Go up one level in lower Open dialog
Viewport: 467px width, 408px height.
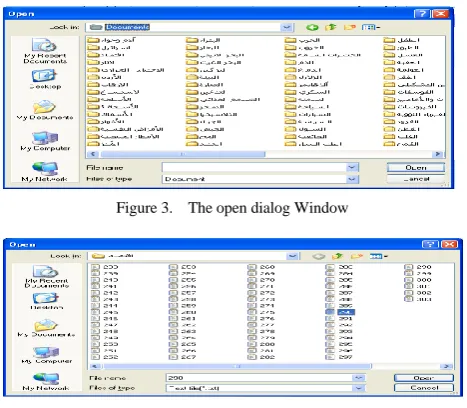click(x=337, y=256)
